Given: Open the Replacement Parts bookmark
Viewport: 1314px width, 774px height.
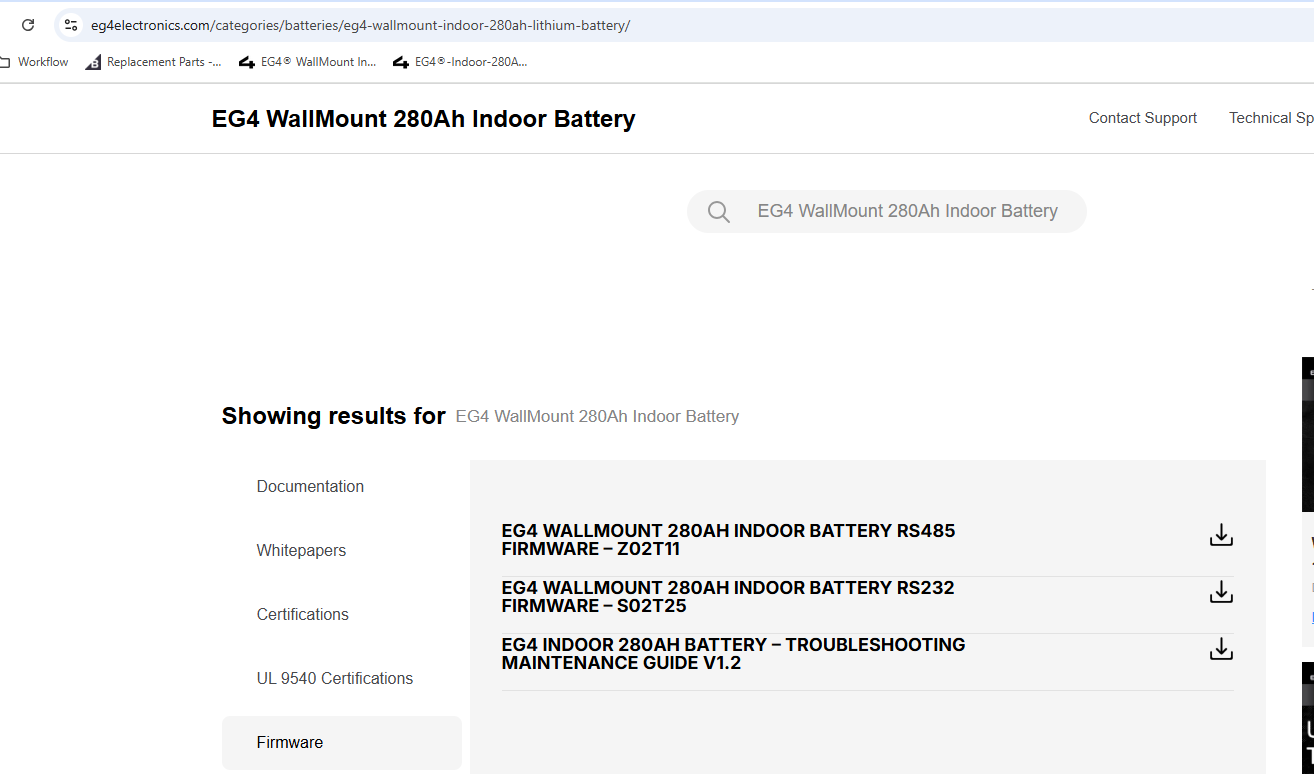Looking at the screenshot, I should click(x=154, y=62).
